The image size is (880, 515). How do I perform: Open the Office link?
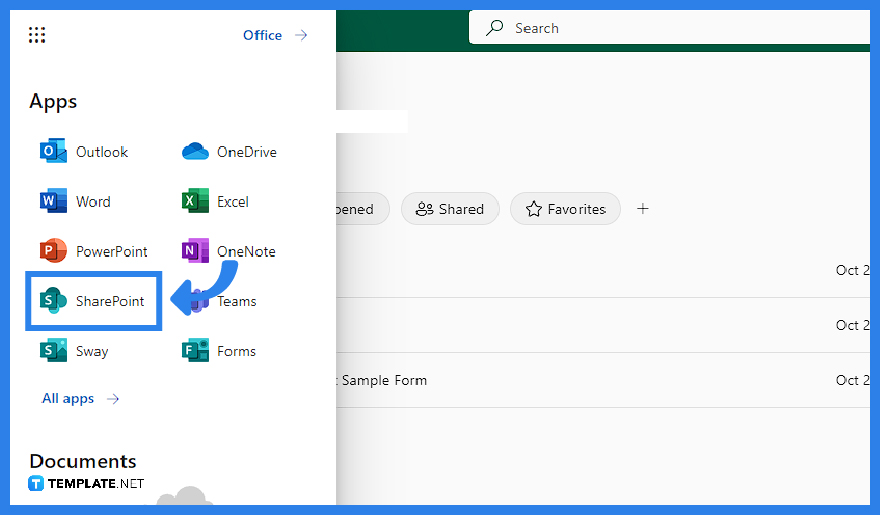[x=262, y=35]
